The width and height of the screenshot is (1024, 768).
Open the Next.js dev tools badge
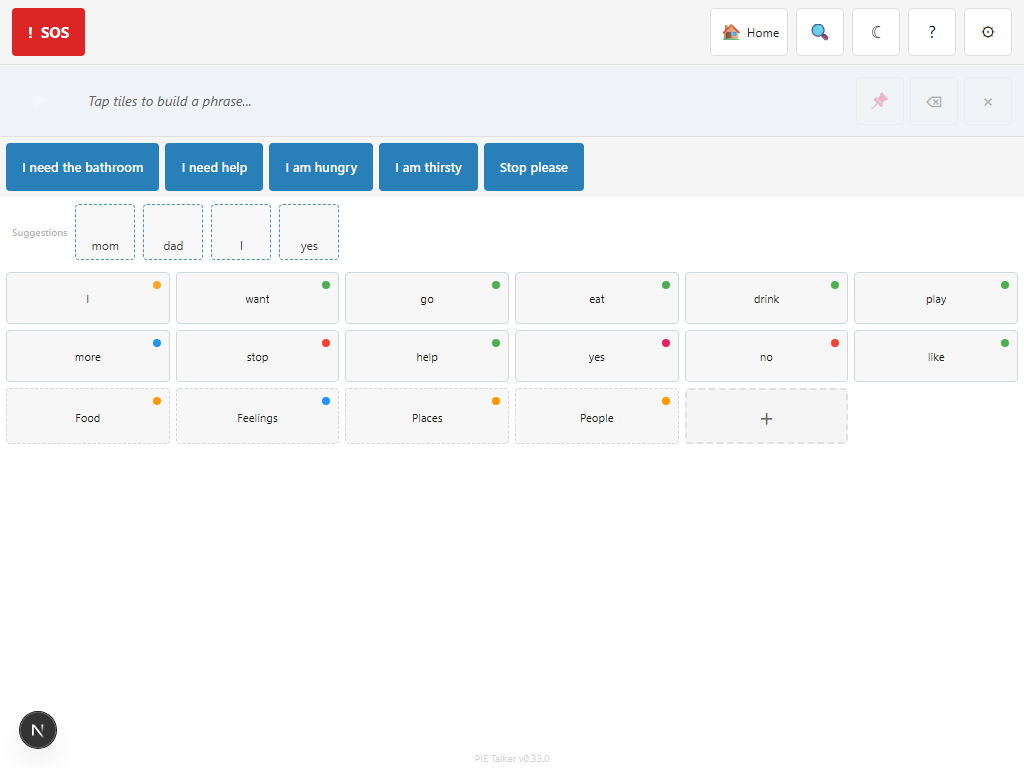[38, 730]
